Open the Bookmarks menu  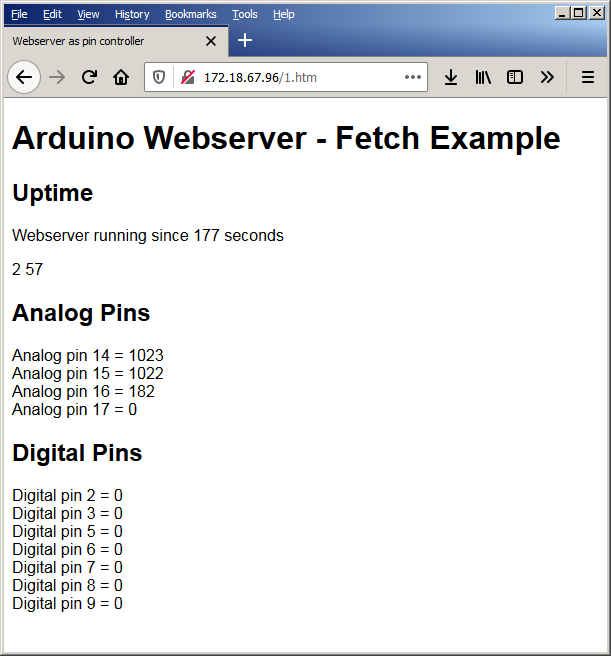coord(190,14)
